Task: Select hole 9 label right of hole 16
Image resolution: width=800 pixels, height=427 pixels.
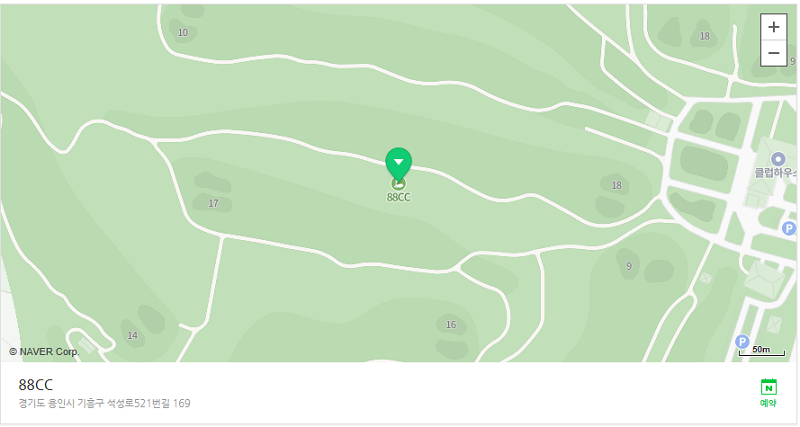Action: tap(629, 266)
